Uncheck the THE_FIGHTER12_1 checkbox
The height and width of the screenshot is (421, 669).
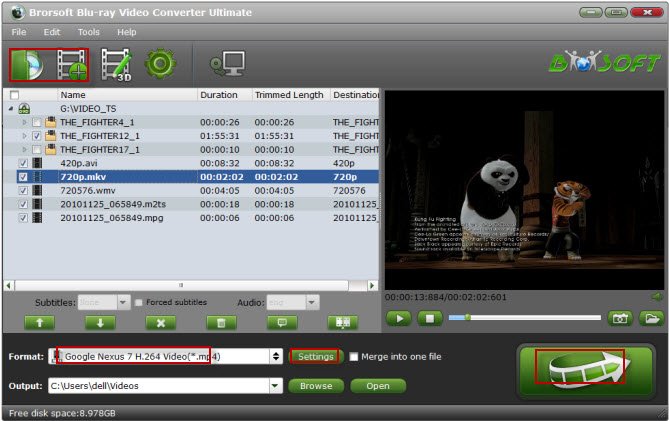coord(37,136)
